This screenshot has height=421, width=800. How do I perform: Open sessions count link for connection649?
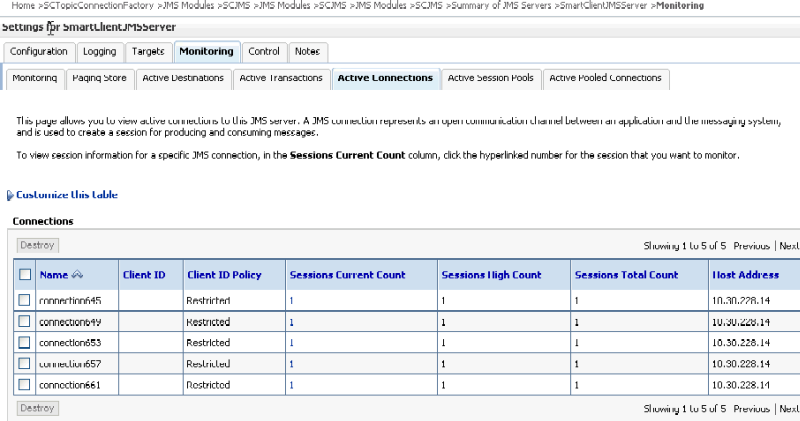[292, 322]
